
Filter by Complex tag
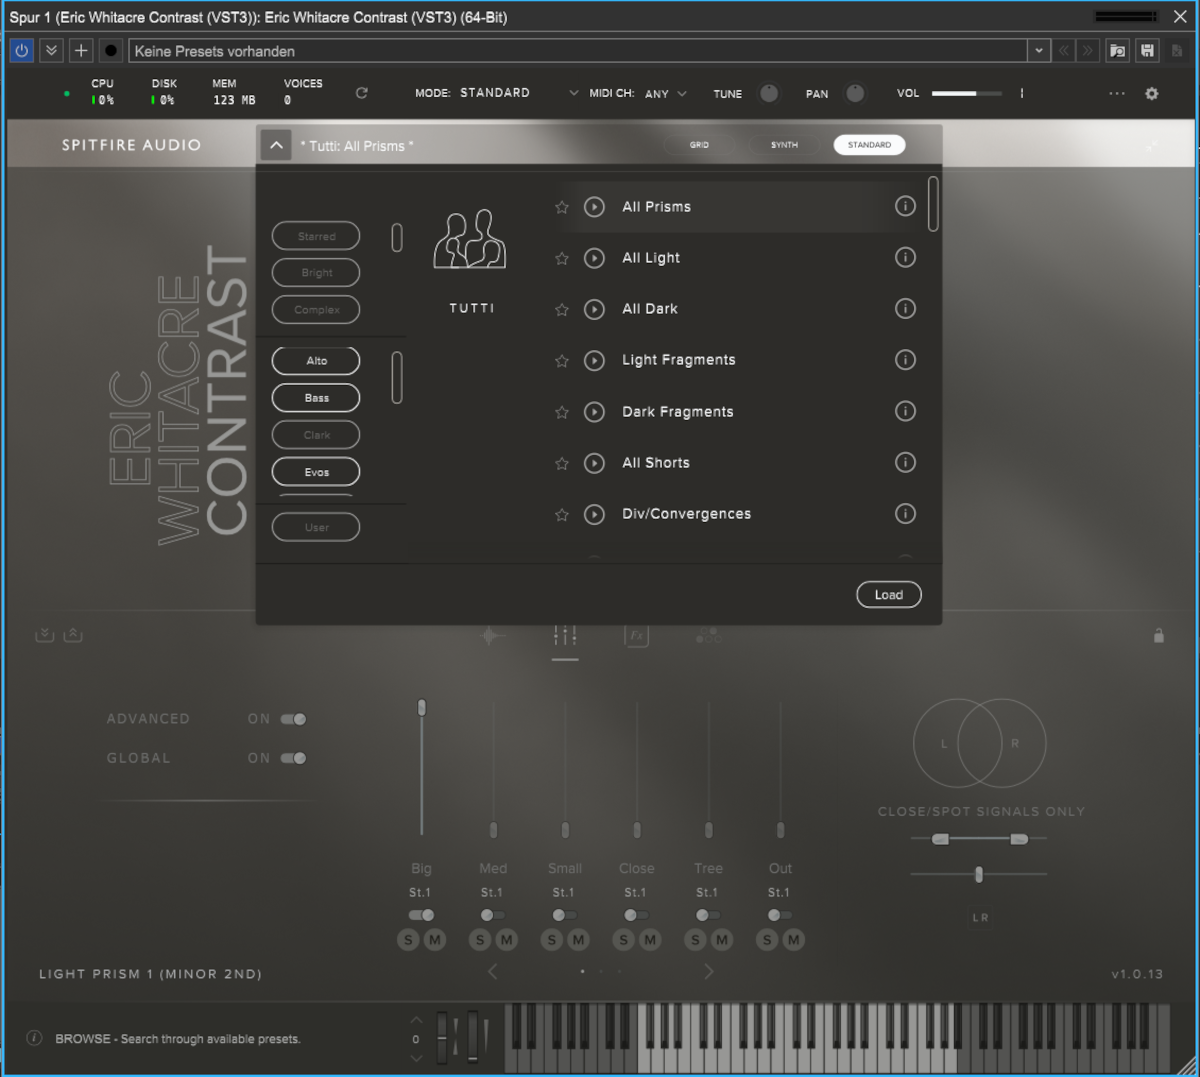click(x=316, y=310)
